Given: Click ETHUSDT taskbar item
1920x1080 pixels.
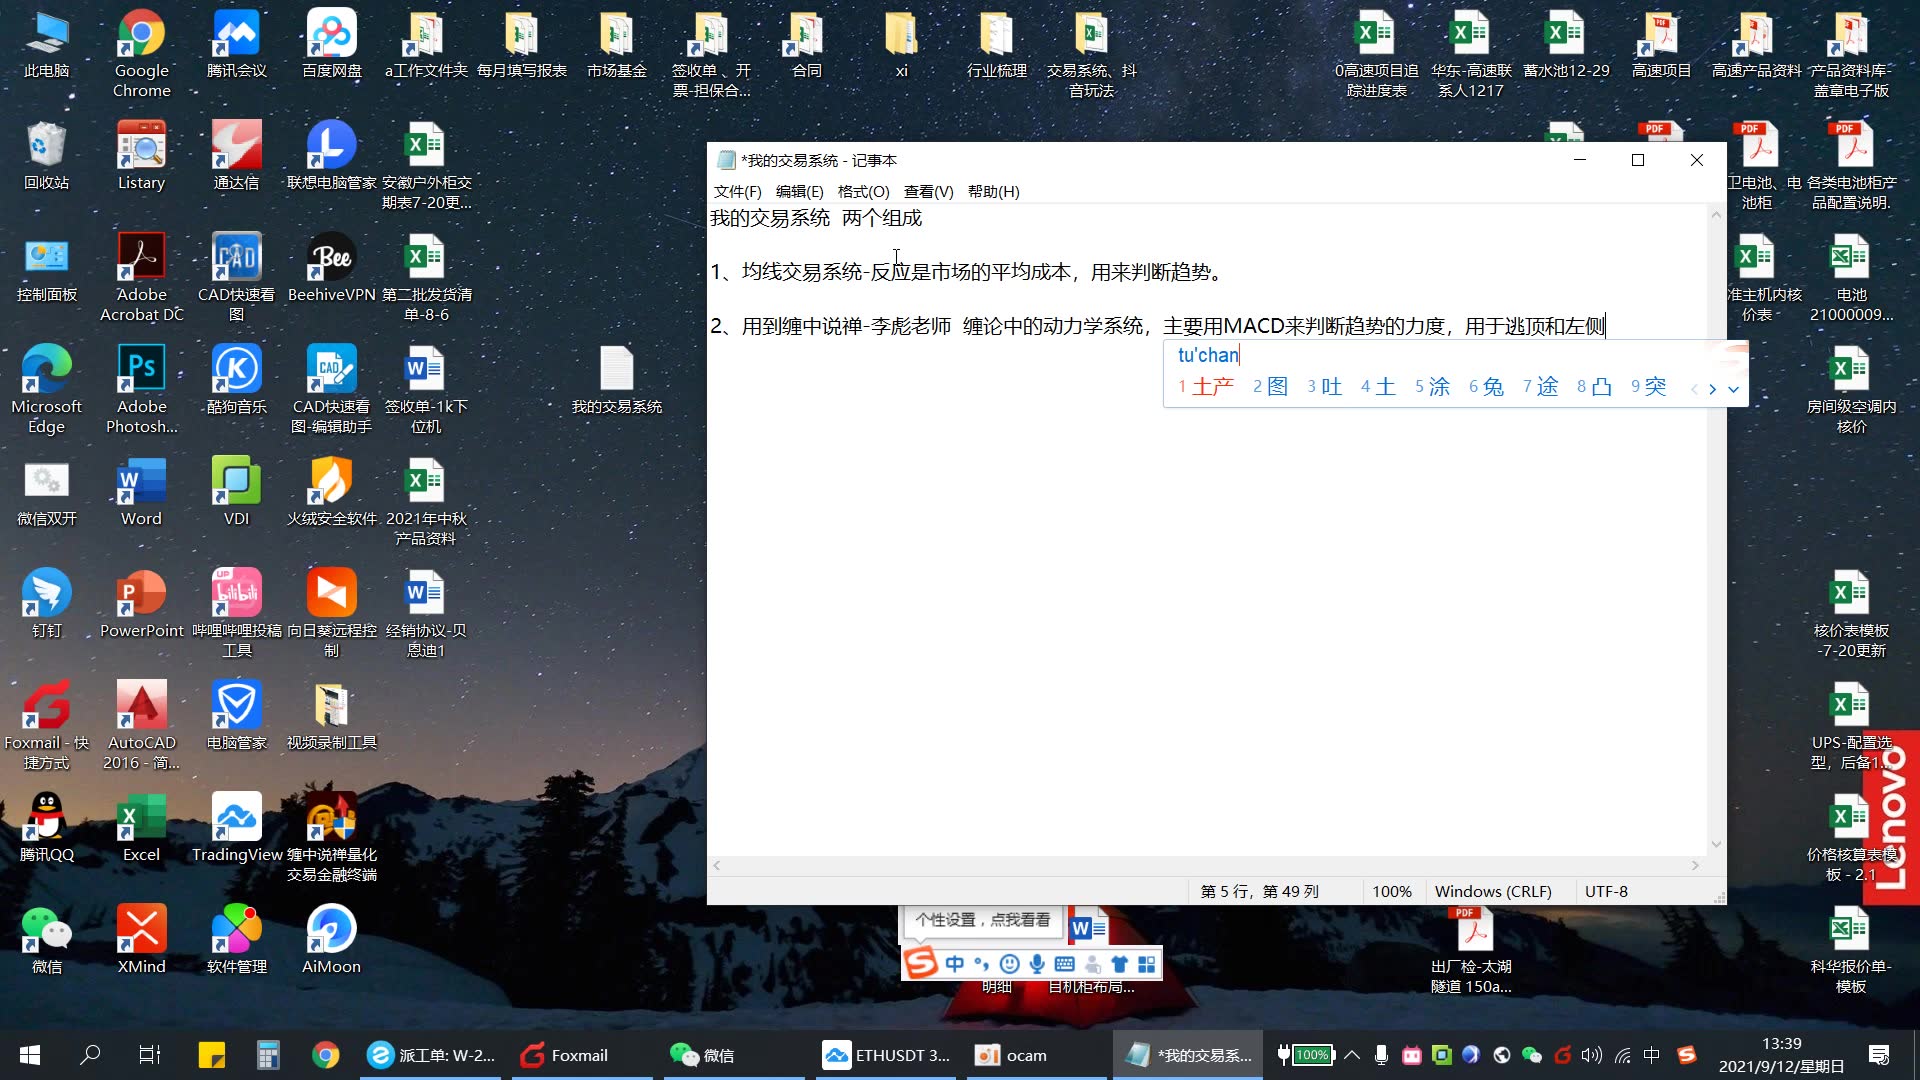Looking at the screenshot, I should (x=885, y=1054).
